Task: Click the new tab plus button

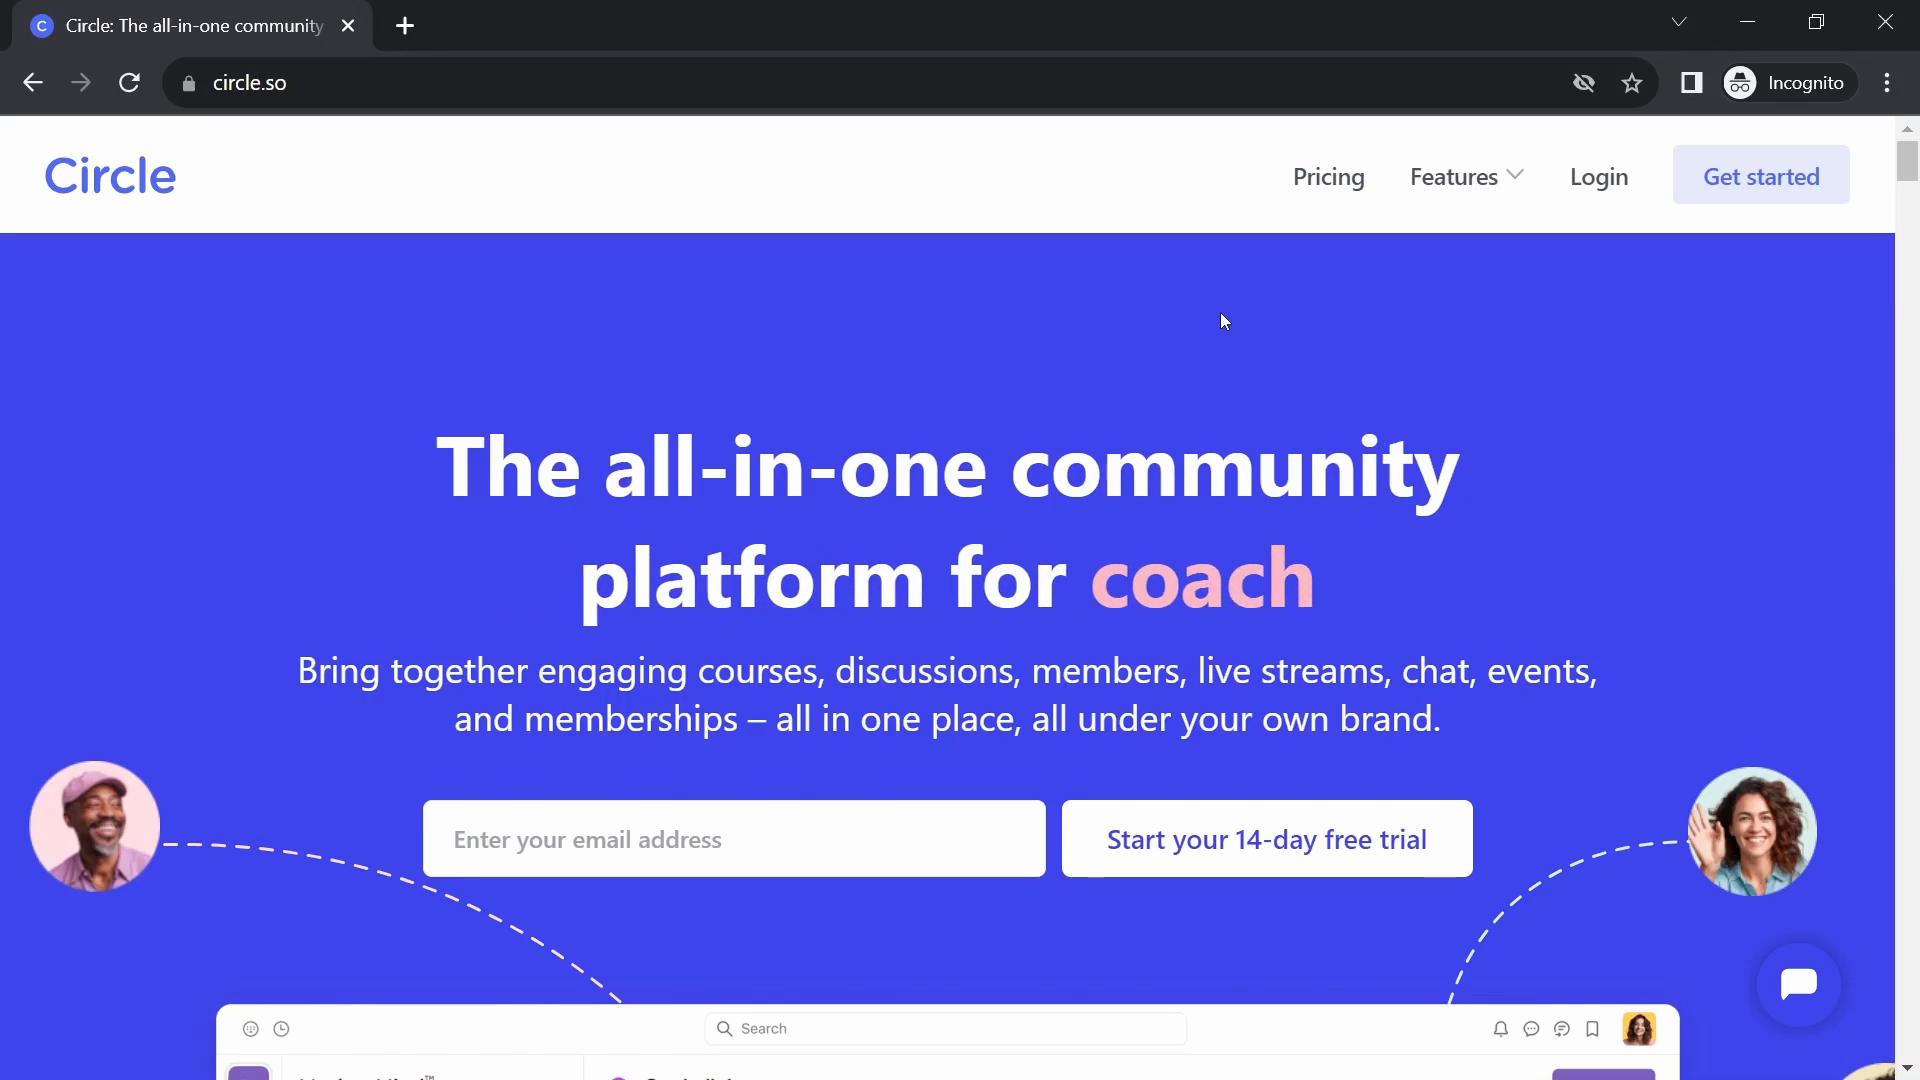Action: tap(405, 25)
